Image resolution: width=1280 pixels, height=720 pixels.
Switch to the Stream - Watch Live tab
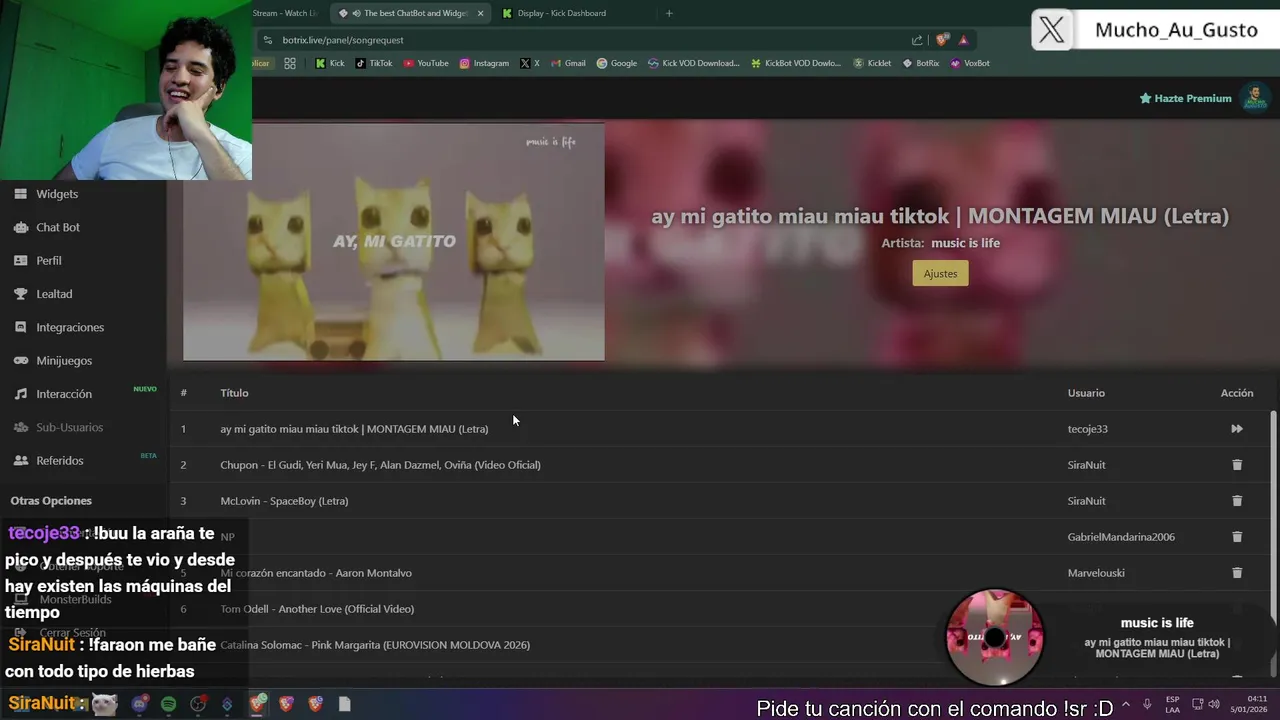[285, 13]
